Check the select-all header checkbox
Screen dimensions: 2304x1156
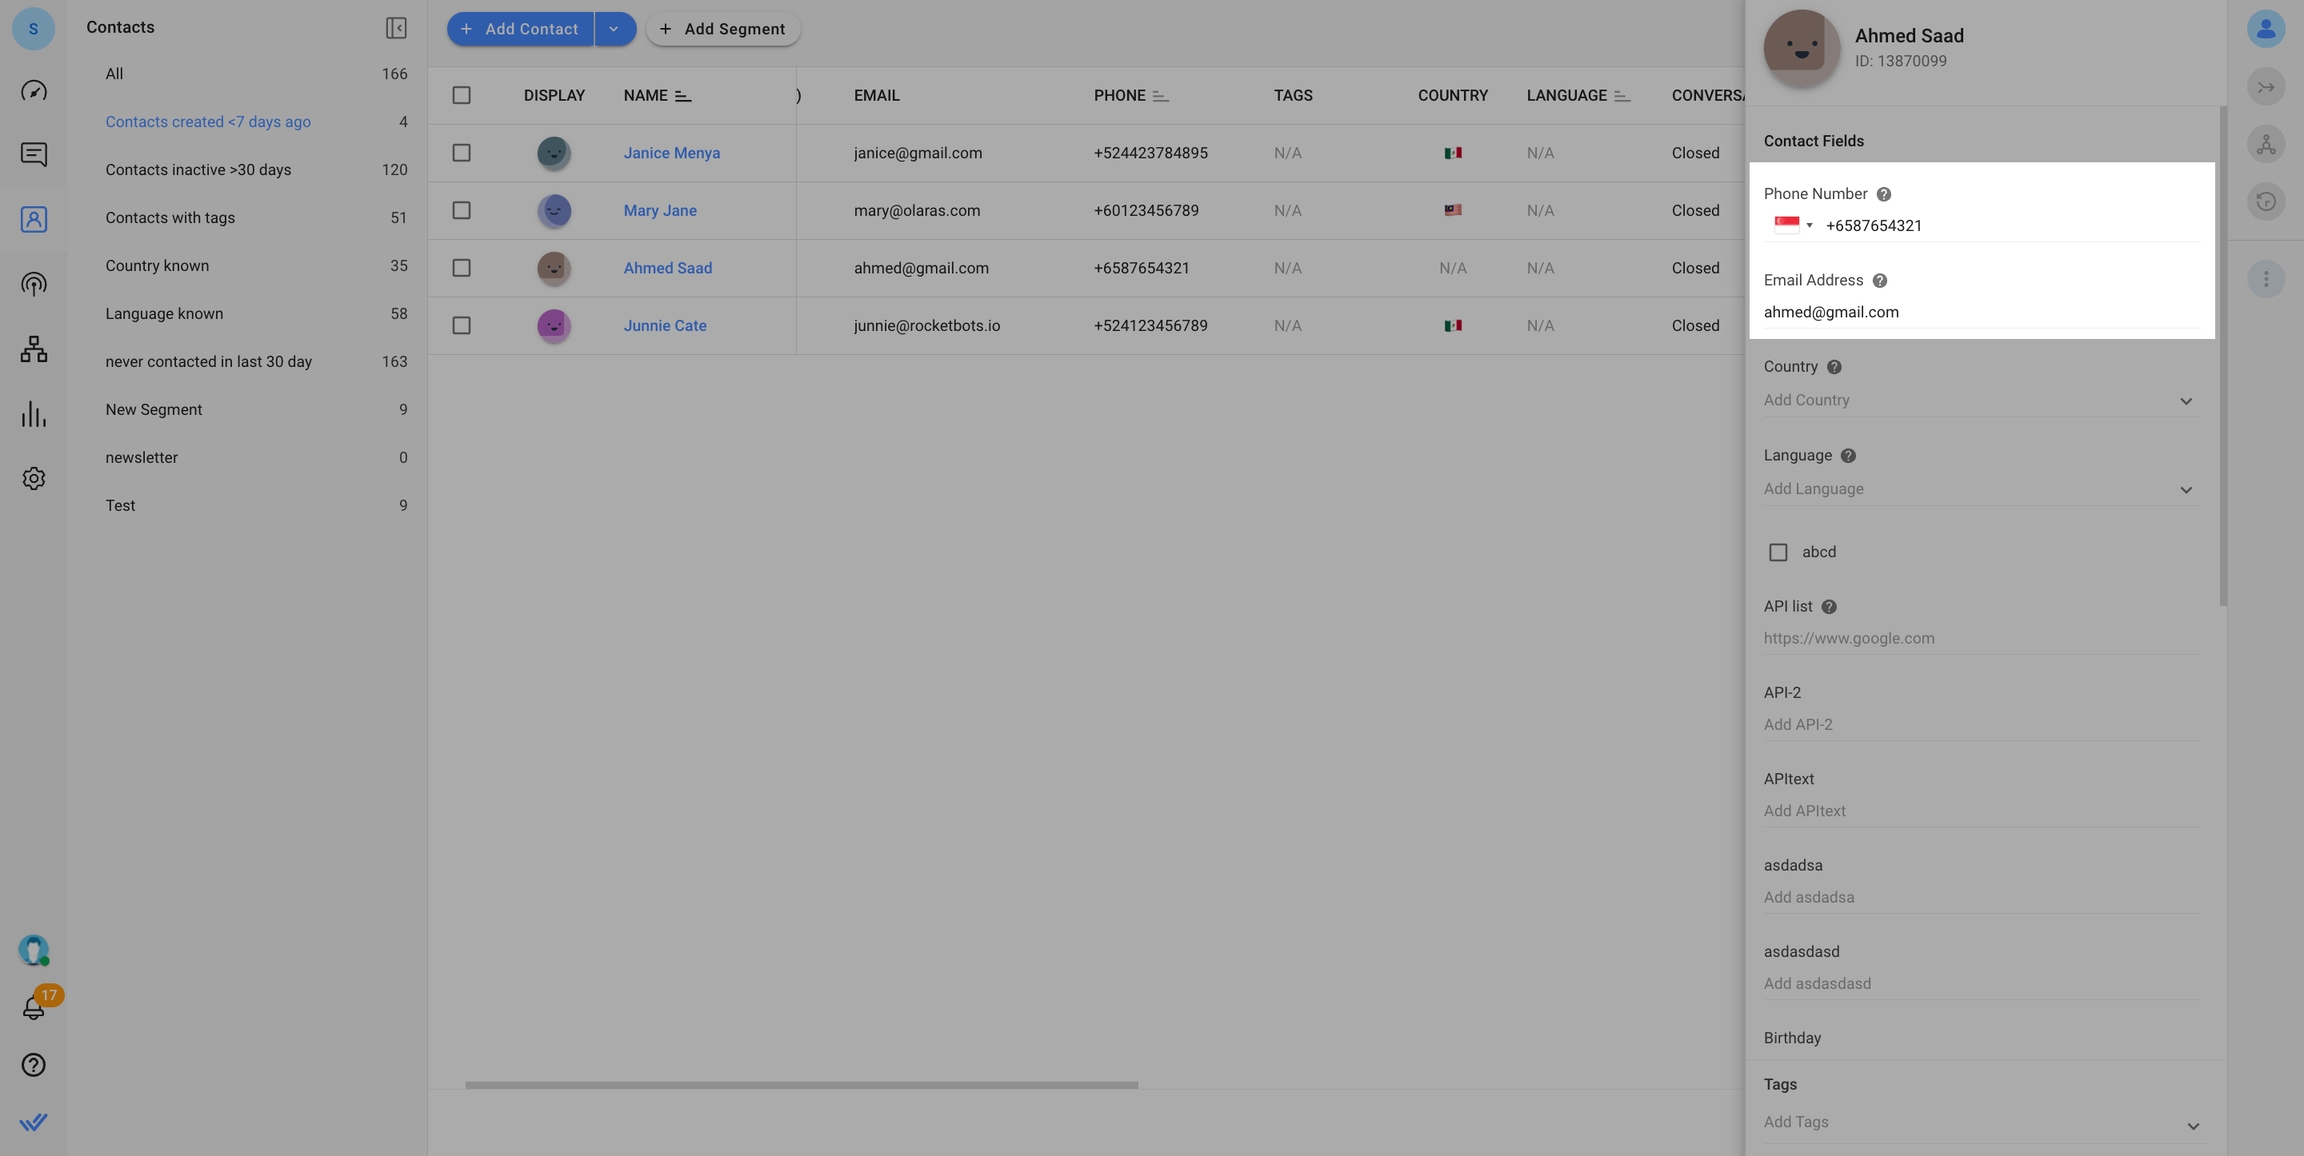point(461,96)
